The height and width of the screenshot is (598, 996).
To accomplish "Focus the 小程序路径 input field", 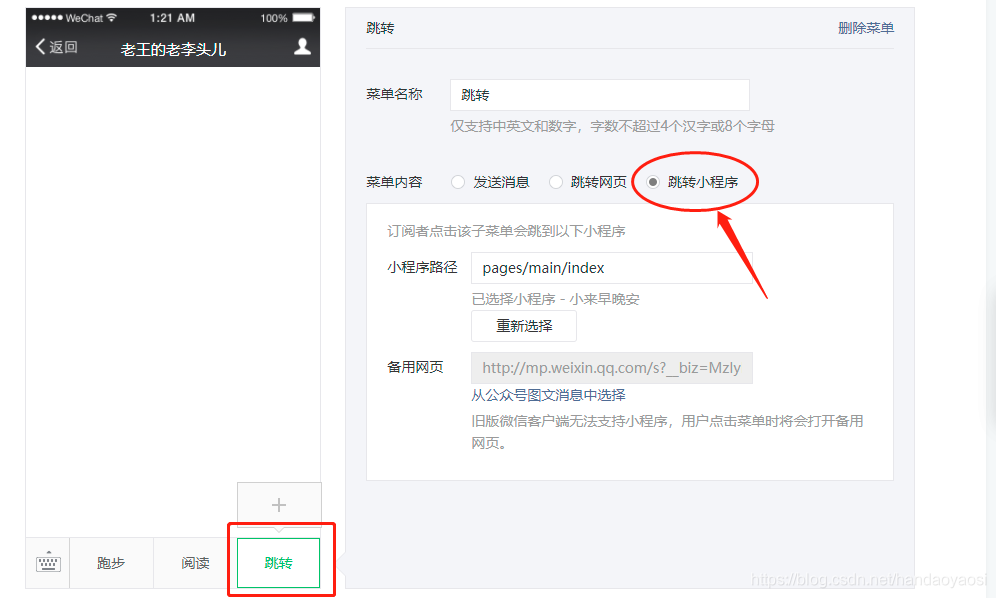I will (x=612, y=268).
